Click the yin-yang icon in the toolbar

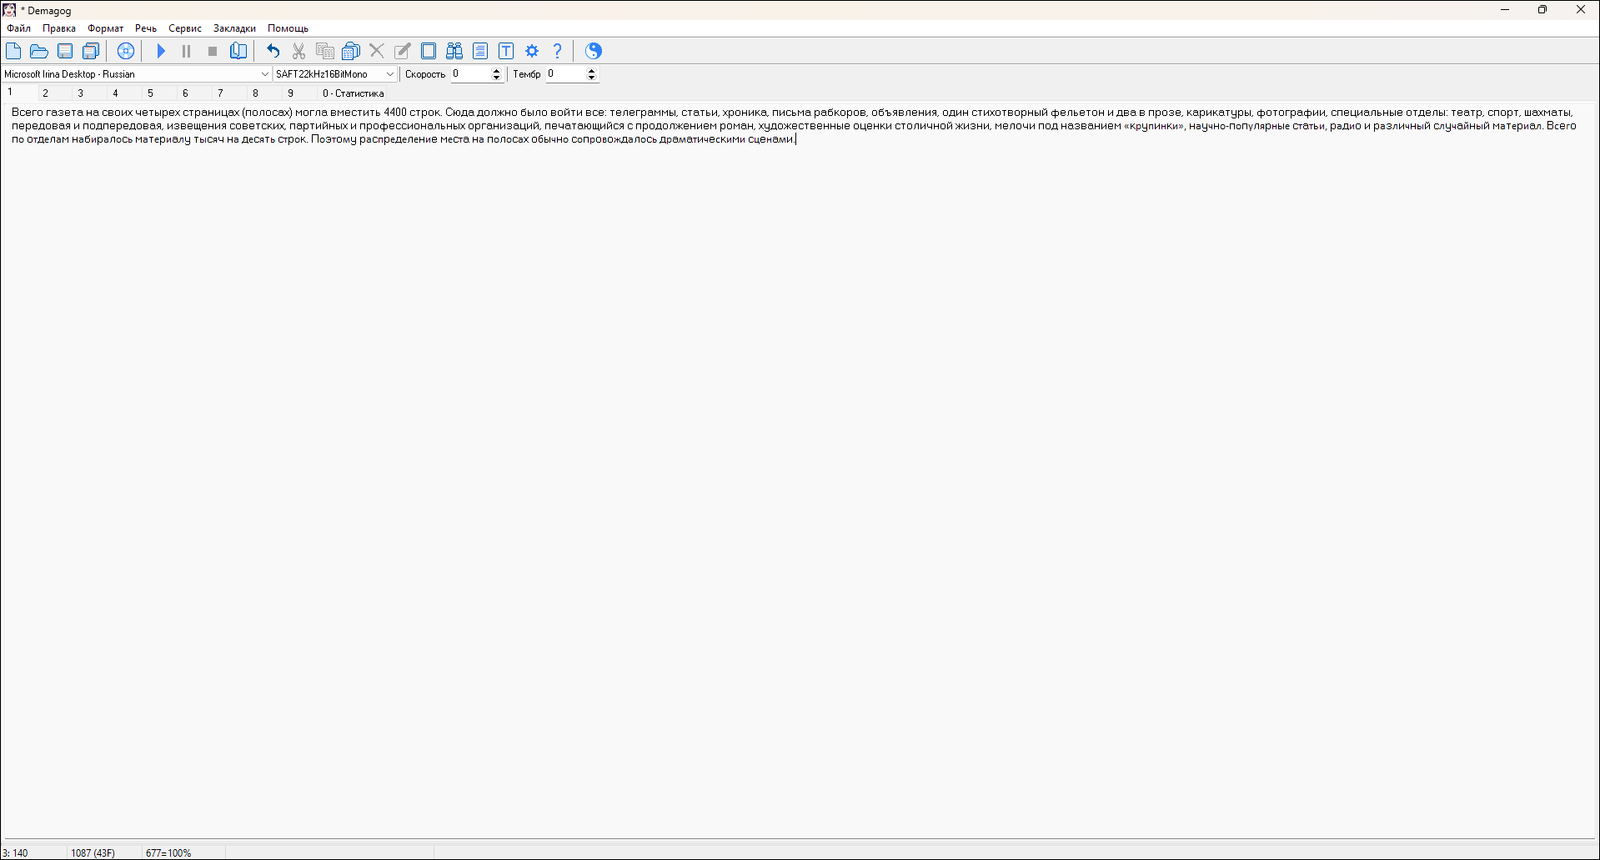click(x=594, y=51)
